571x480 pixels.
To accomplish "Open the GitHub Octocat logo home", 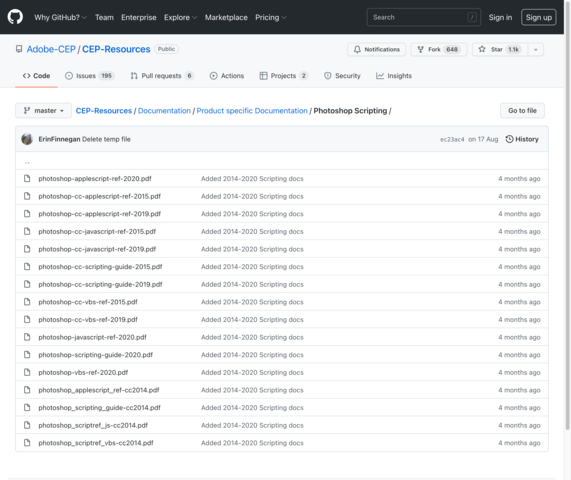I will (15, 17).
